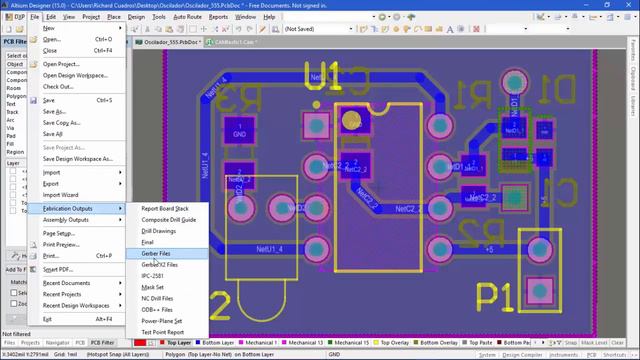640x360 pixels.
Task: Click the Clear button in layer bar
Action: (618, 343)
